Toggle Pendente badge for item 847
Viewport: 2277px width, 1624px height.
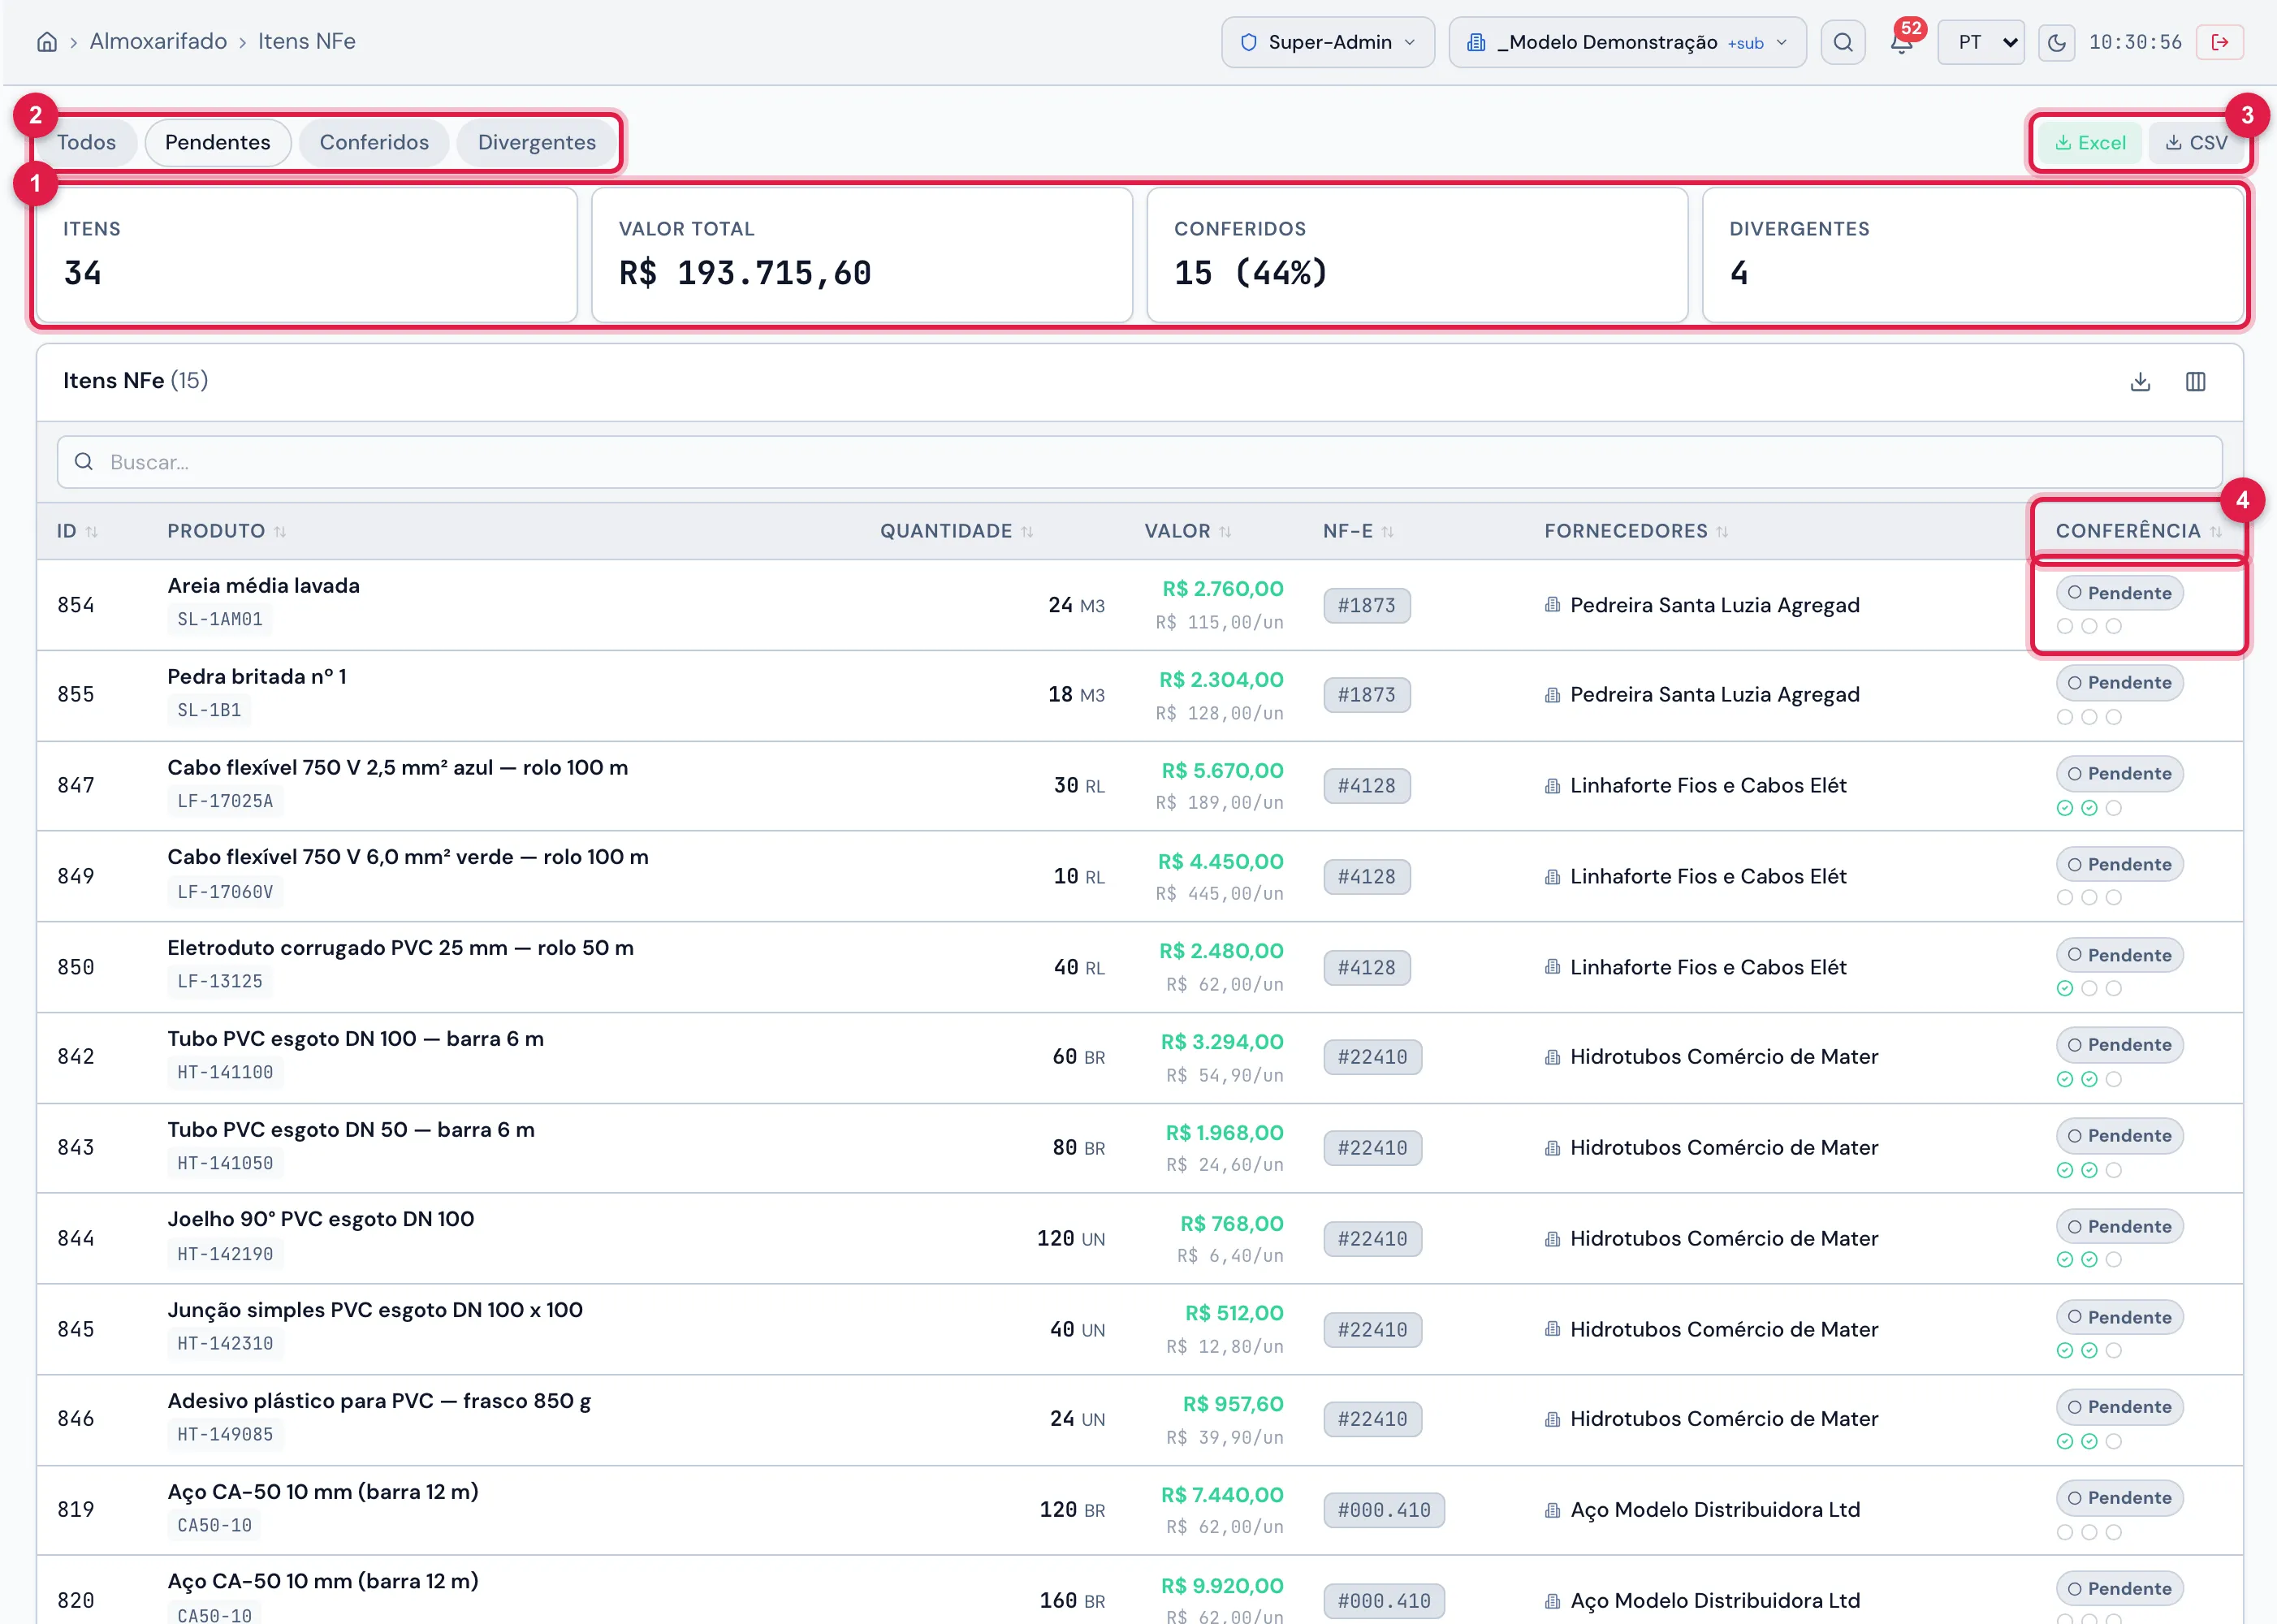[x=2119, y=774]
